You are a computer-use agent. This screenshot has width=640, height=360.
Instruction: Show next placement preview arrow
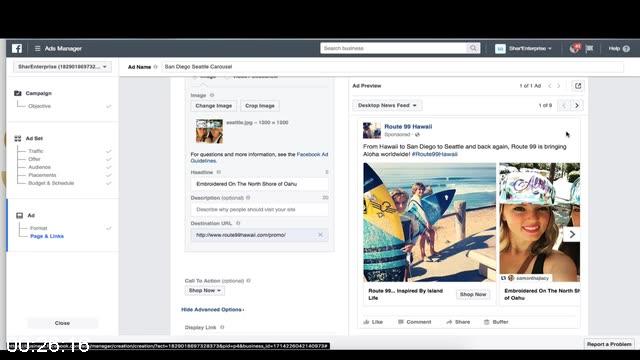point(577,105)
